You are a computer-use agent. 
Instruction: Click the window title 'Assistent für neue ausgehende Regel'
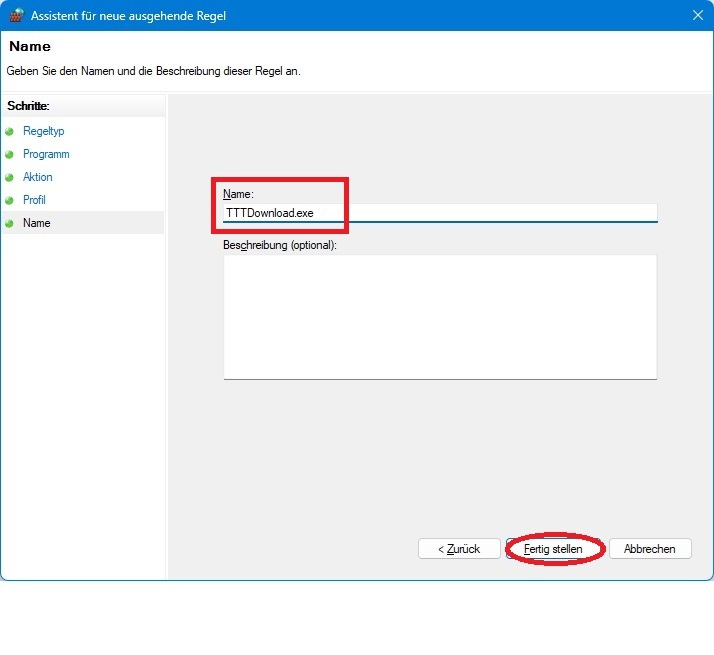click(x=128, y=16)
